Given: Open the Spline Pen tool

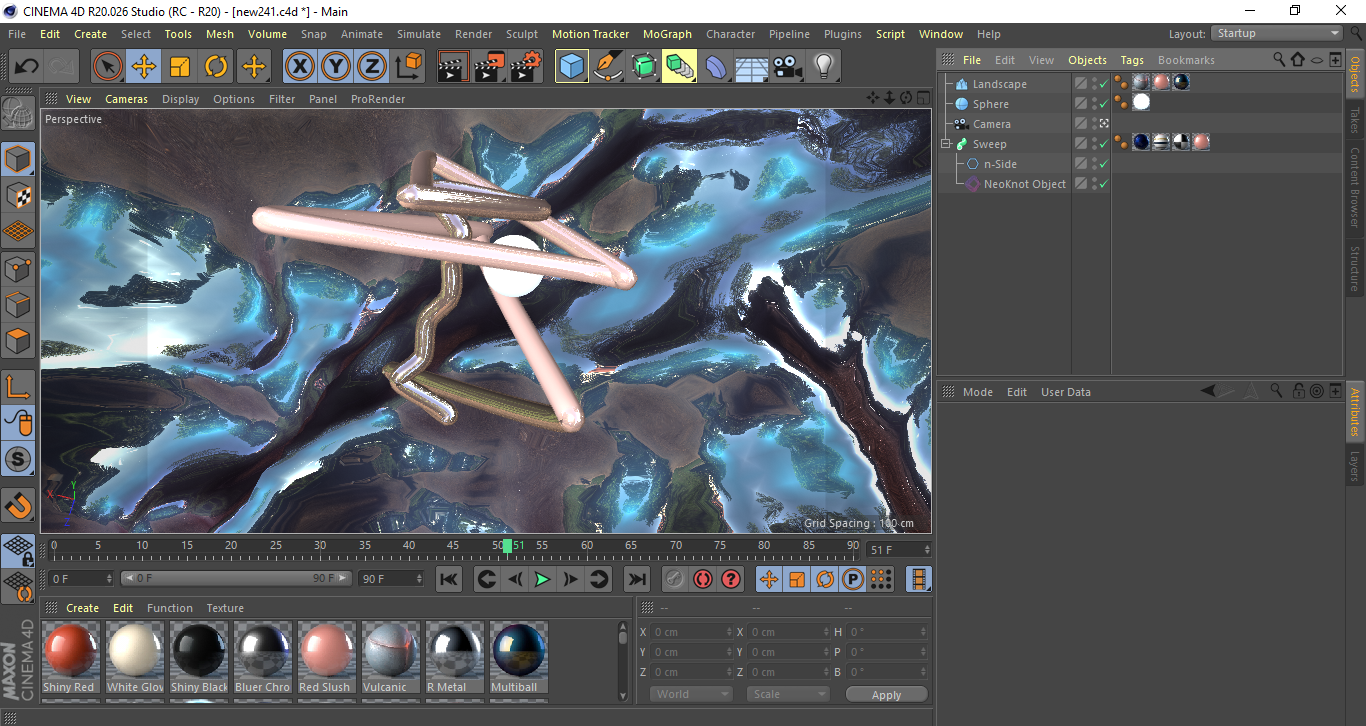Looking at the screenshot, I should [x=608, y=67].
